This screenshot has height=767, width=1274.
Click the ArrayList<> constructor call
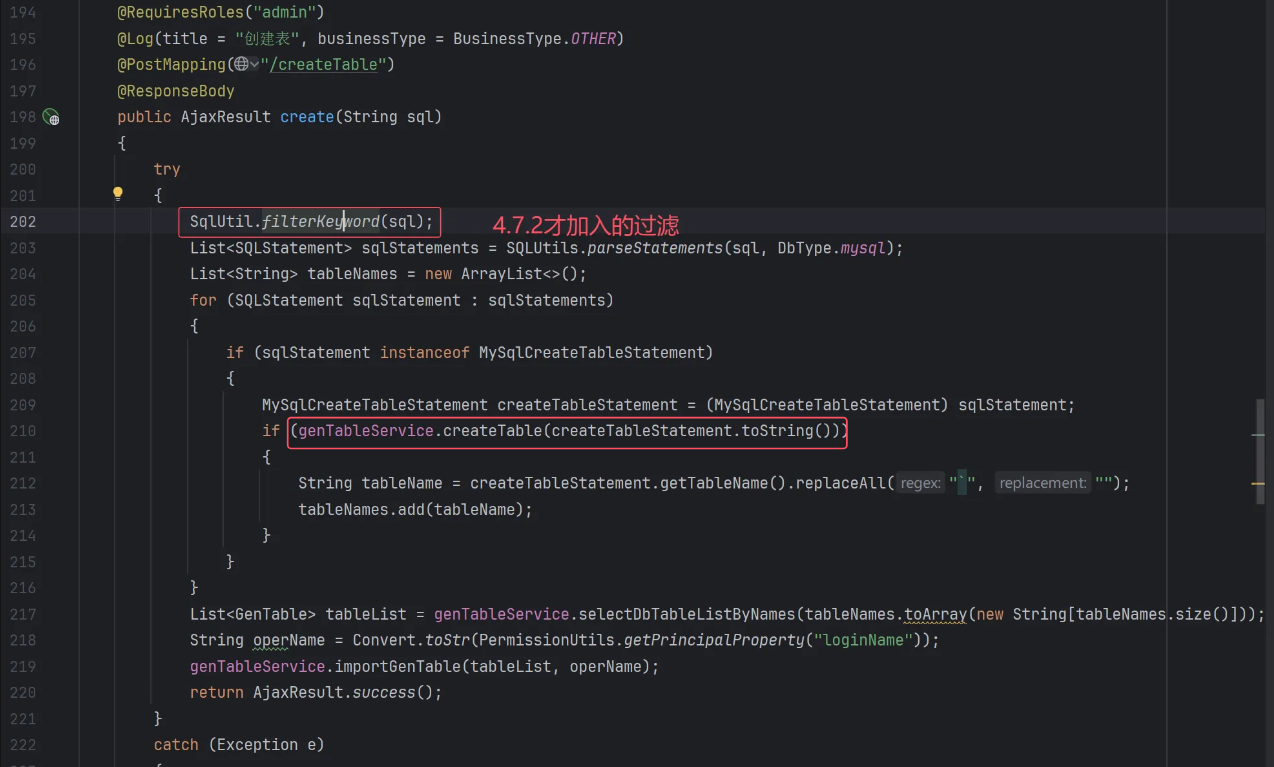(510, 274)
